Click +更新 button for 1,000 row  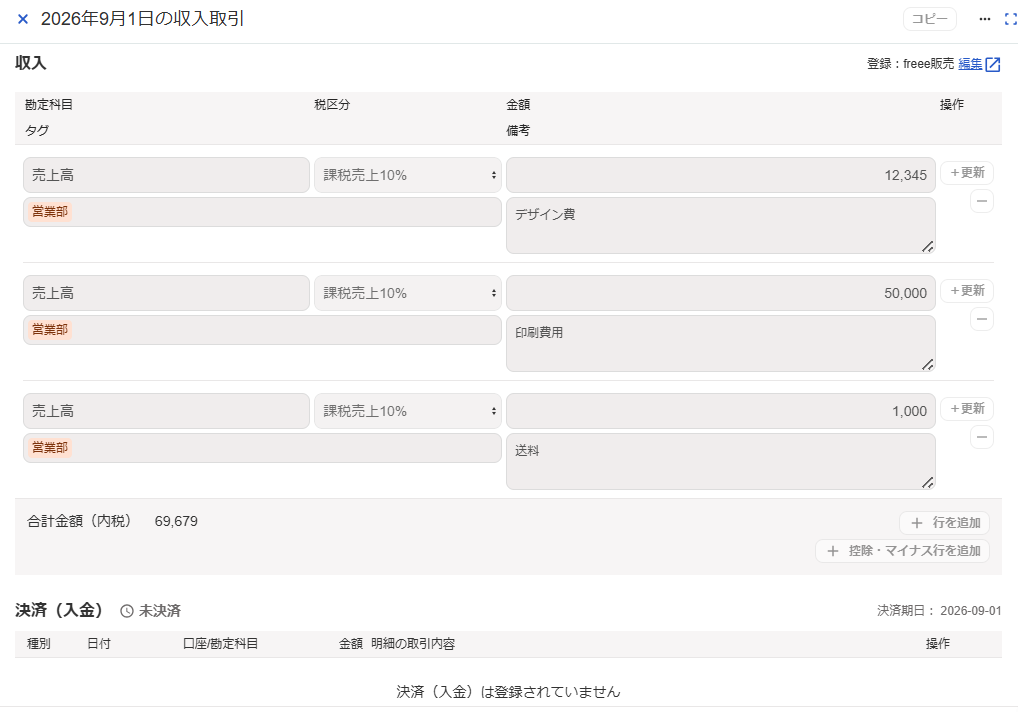(967, 409)
